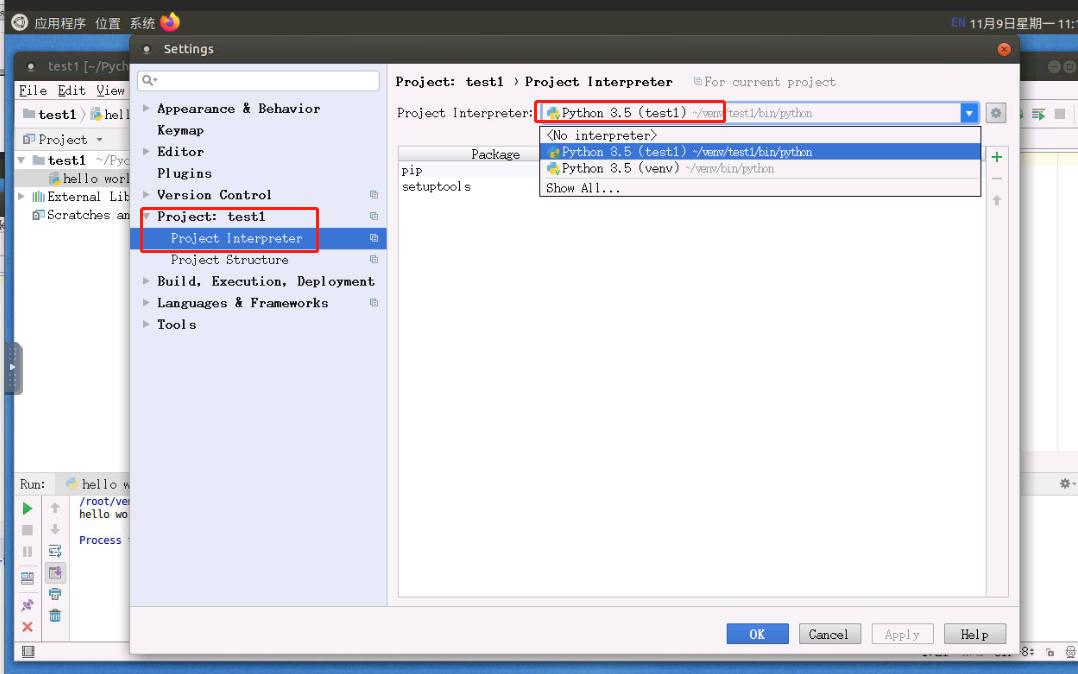Choose Show All... in interpreter list
Image resolution: width=1078 pixels, height=674 pixels.
(760, 188)
